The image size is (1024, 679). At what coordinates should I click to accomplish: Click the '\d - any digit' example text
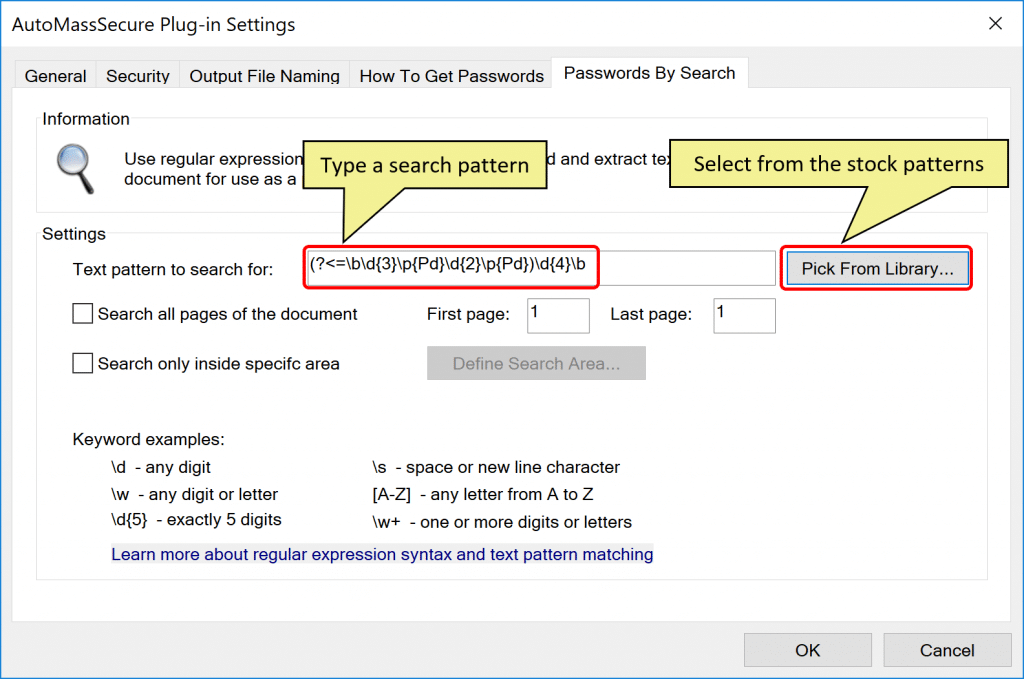click(x=161, y=467)
